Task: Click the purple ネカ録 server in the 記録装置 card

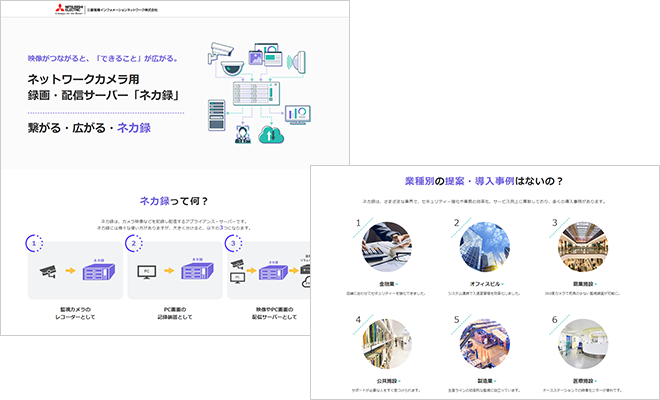Action: [x=198, y=271]
